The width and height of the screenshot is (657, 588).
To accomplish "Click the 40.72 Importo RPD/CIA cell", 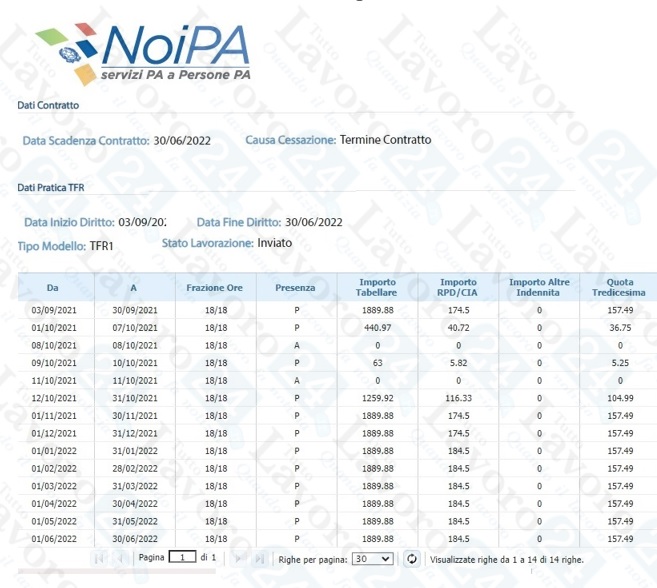I will [x=458, y=328].
